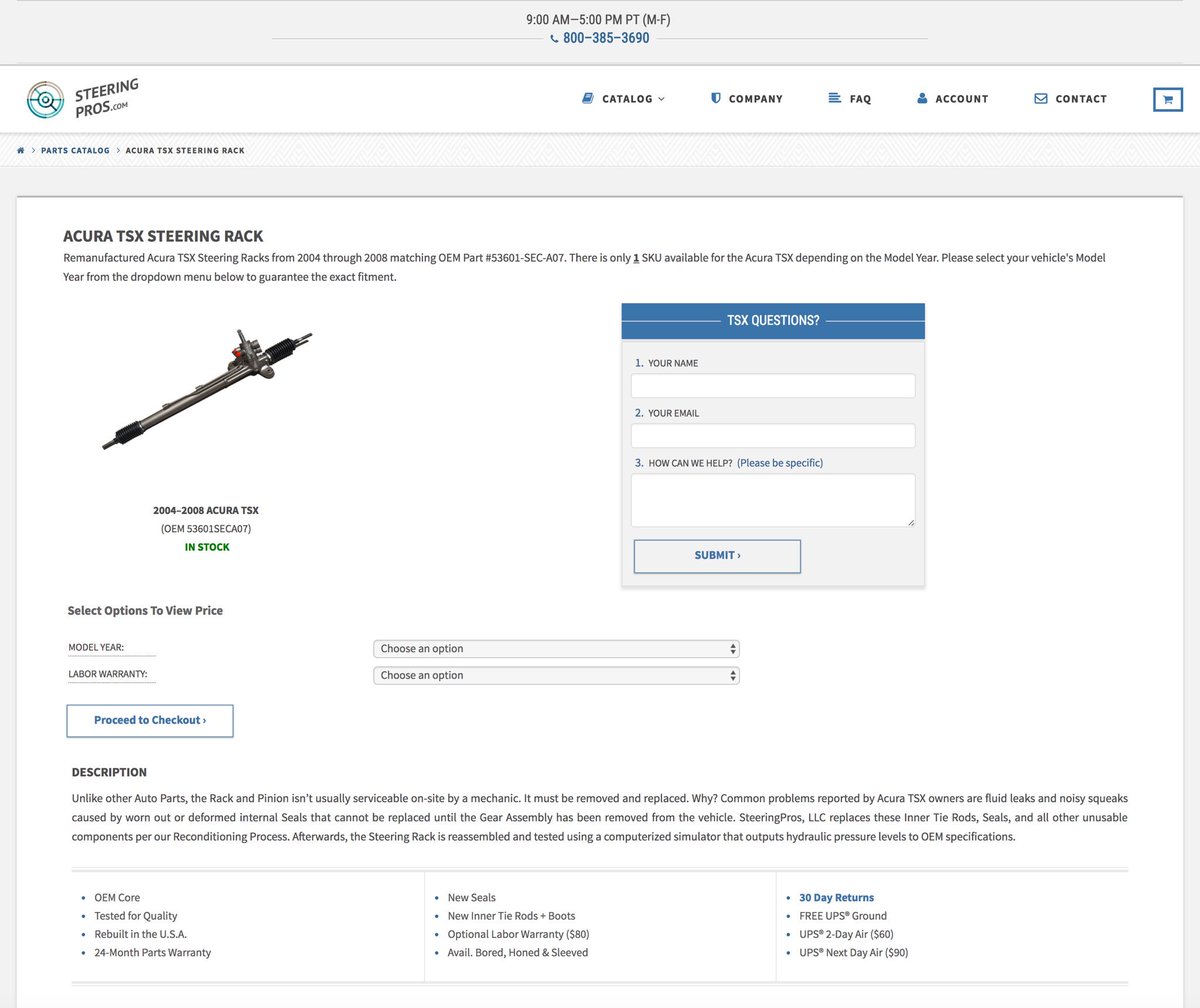Click the OEM 53601SECA07 text
The height and width of the screenshot is (1008, 1200).
206,528
